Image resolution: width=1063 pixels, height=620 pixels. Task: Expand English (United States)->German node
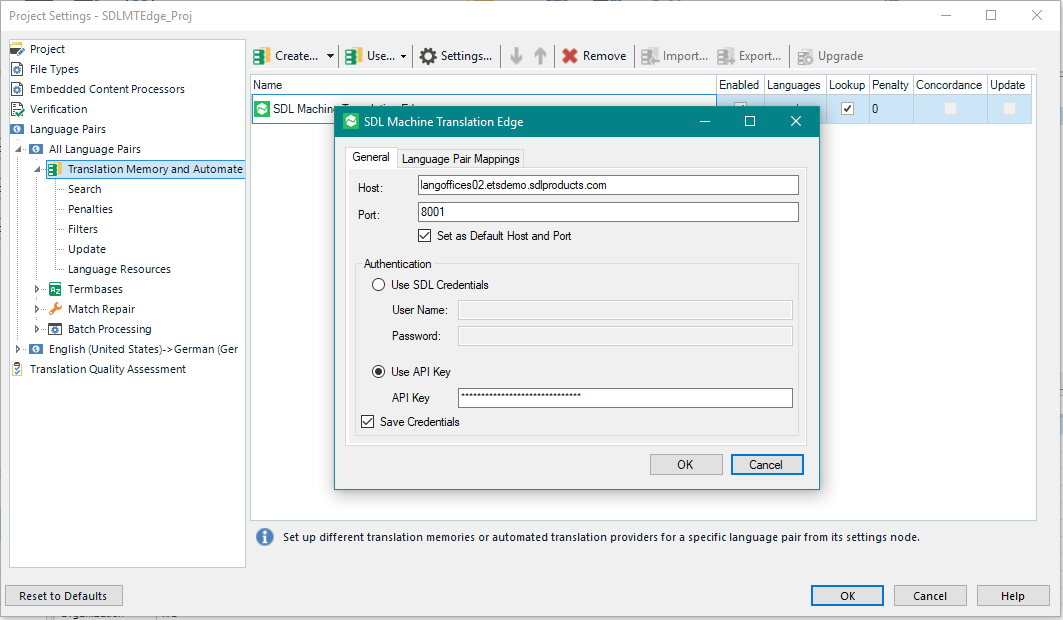[x=18, y=349]
